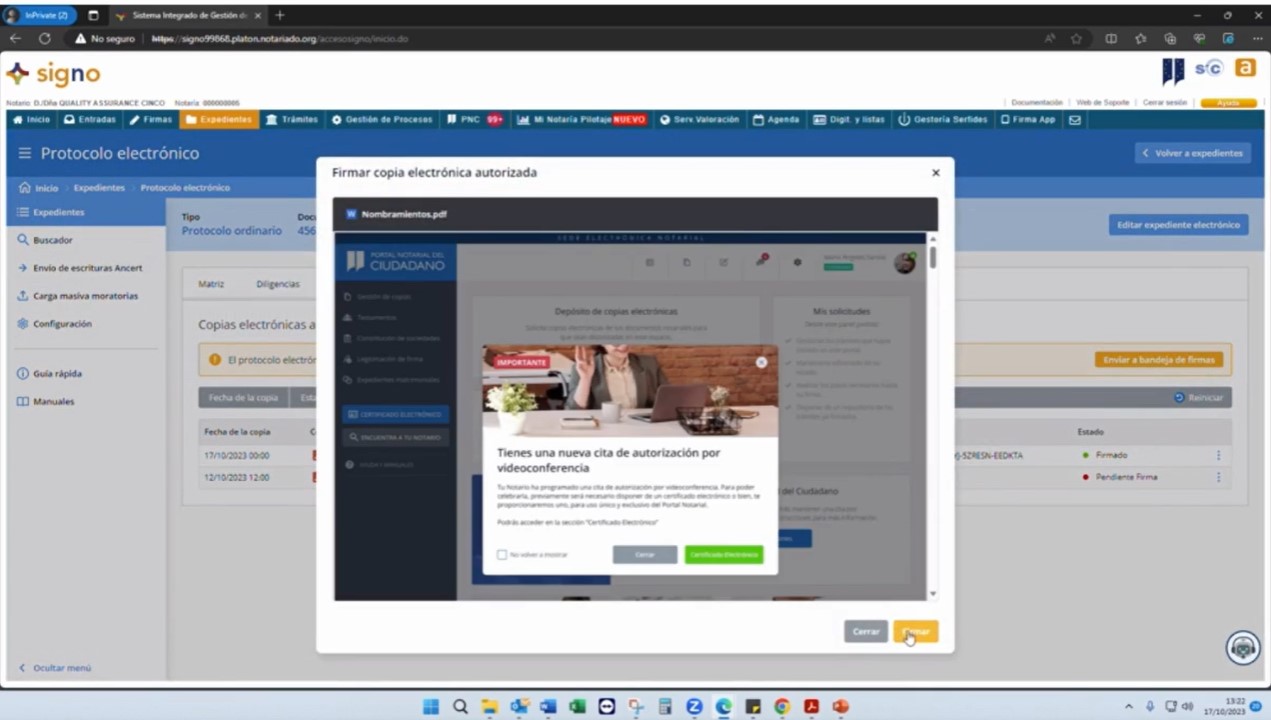Close the Firmar copia electrónica dialog
Viewport: 1271px width, 720px height.
[x=935, y=173]
